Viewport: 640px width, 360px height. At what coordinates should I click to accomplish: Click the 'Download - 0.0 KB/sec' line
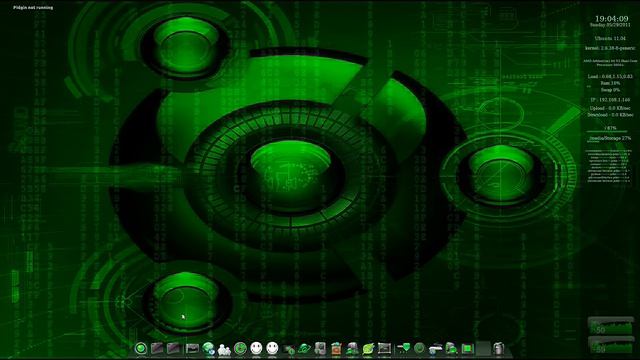pyautogui.click(x=610, y=115)
